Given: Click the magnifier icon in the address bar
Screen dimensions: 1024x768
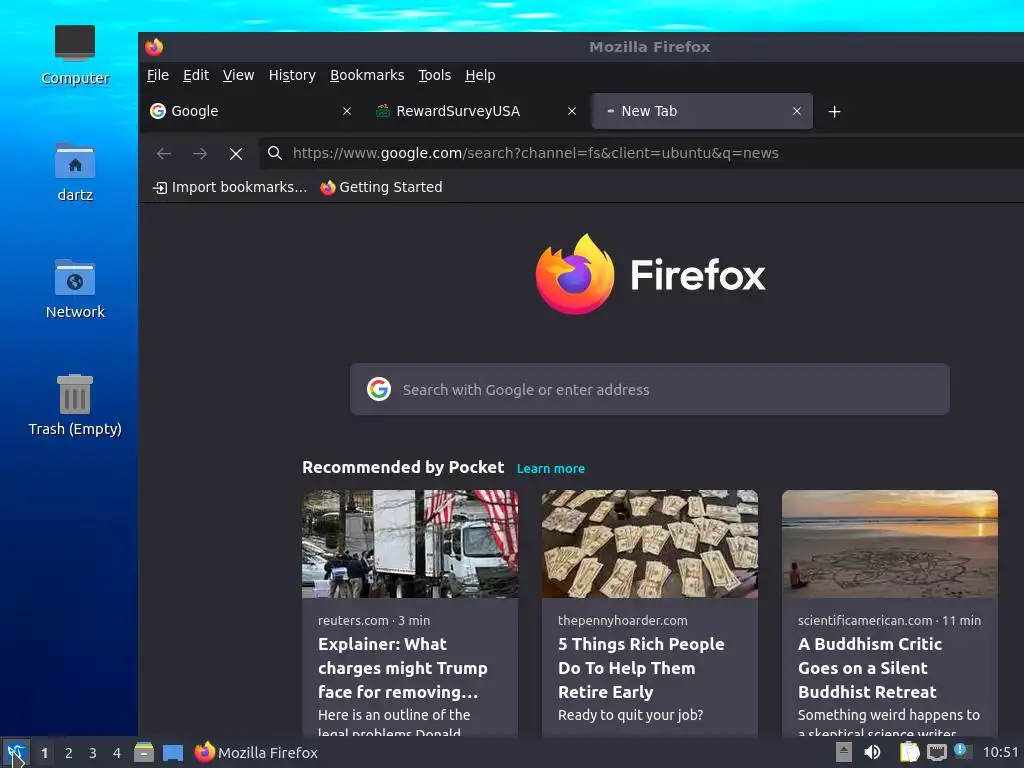Looking at the screenshot, I should [275, 153].
